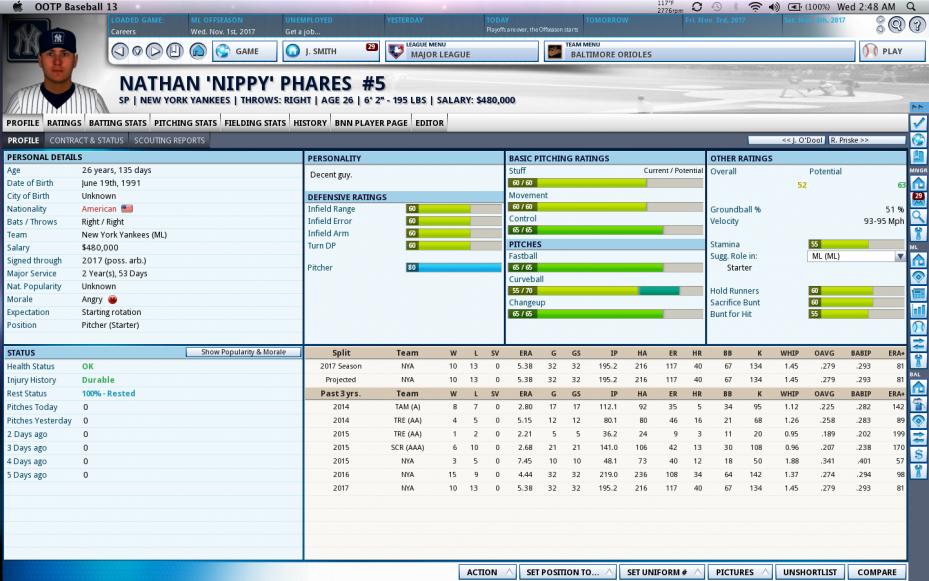929x581 pixels.
Task: Click Show Popularity & Morale button
Action: click(x=243, y=352)
